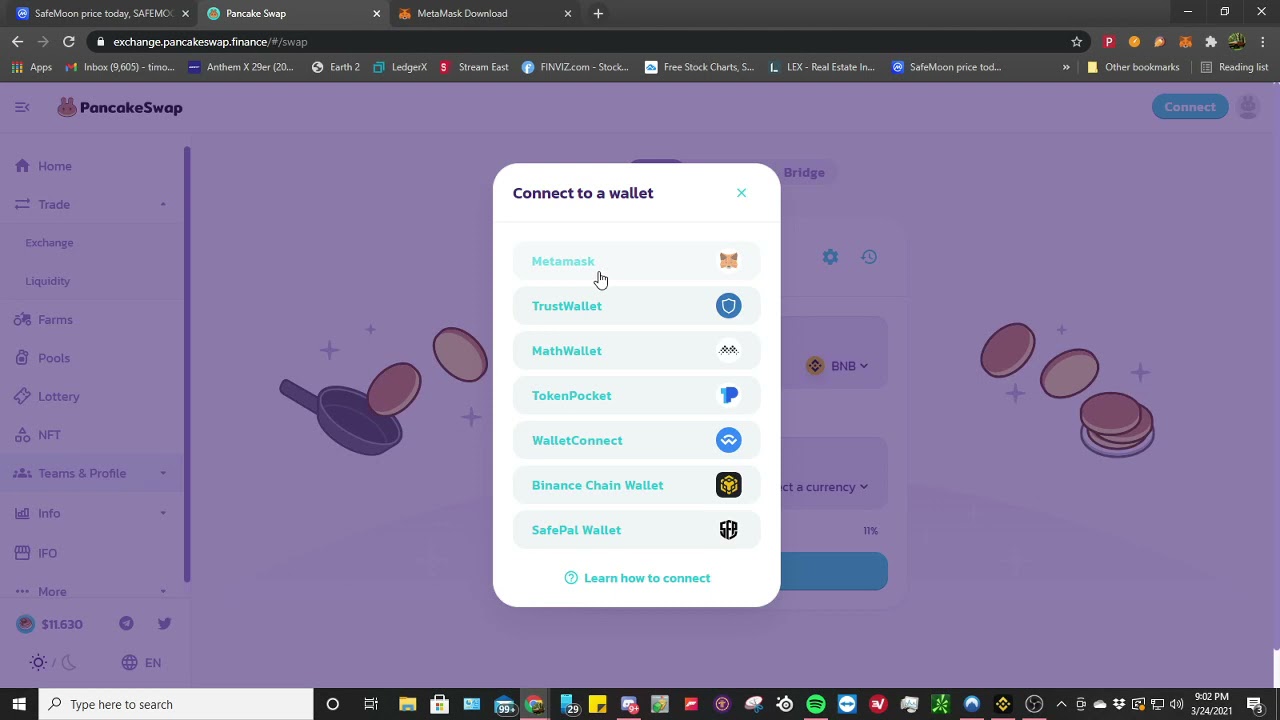Open Spotify from the taskbar
Viewport: 1280px width, 720px height.
[816, 704]
